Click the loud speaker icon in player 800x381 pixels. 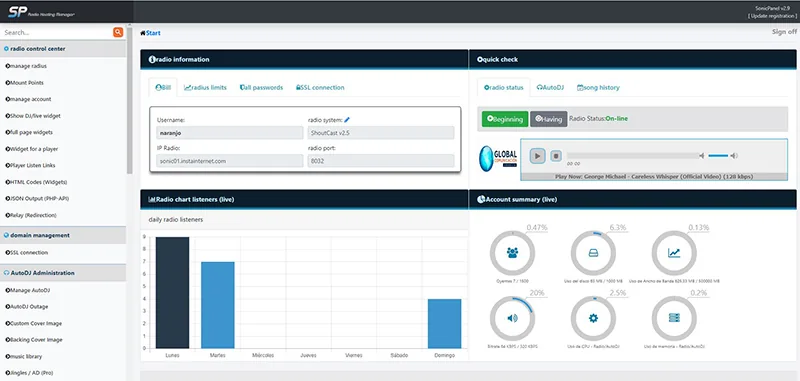pyautogui.click(x=734, y=156)
